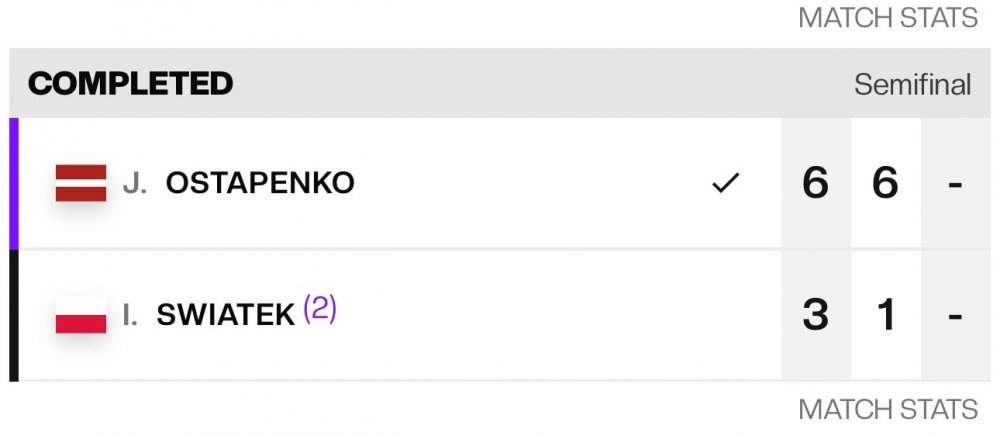This screenshot has height=436, width=1000.
Task: Click the initial J. before OSTAPENKO
Action: [x=135, y=184]
